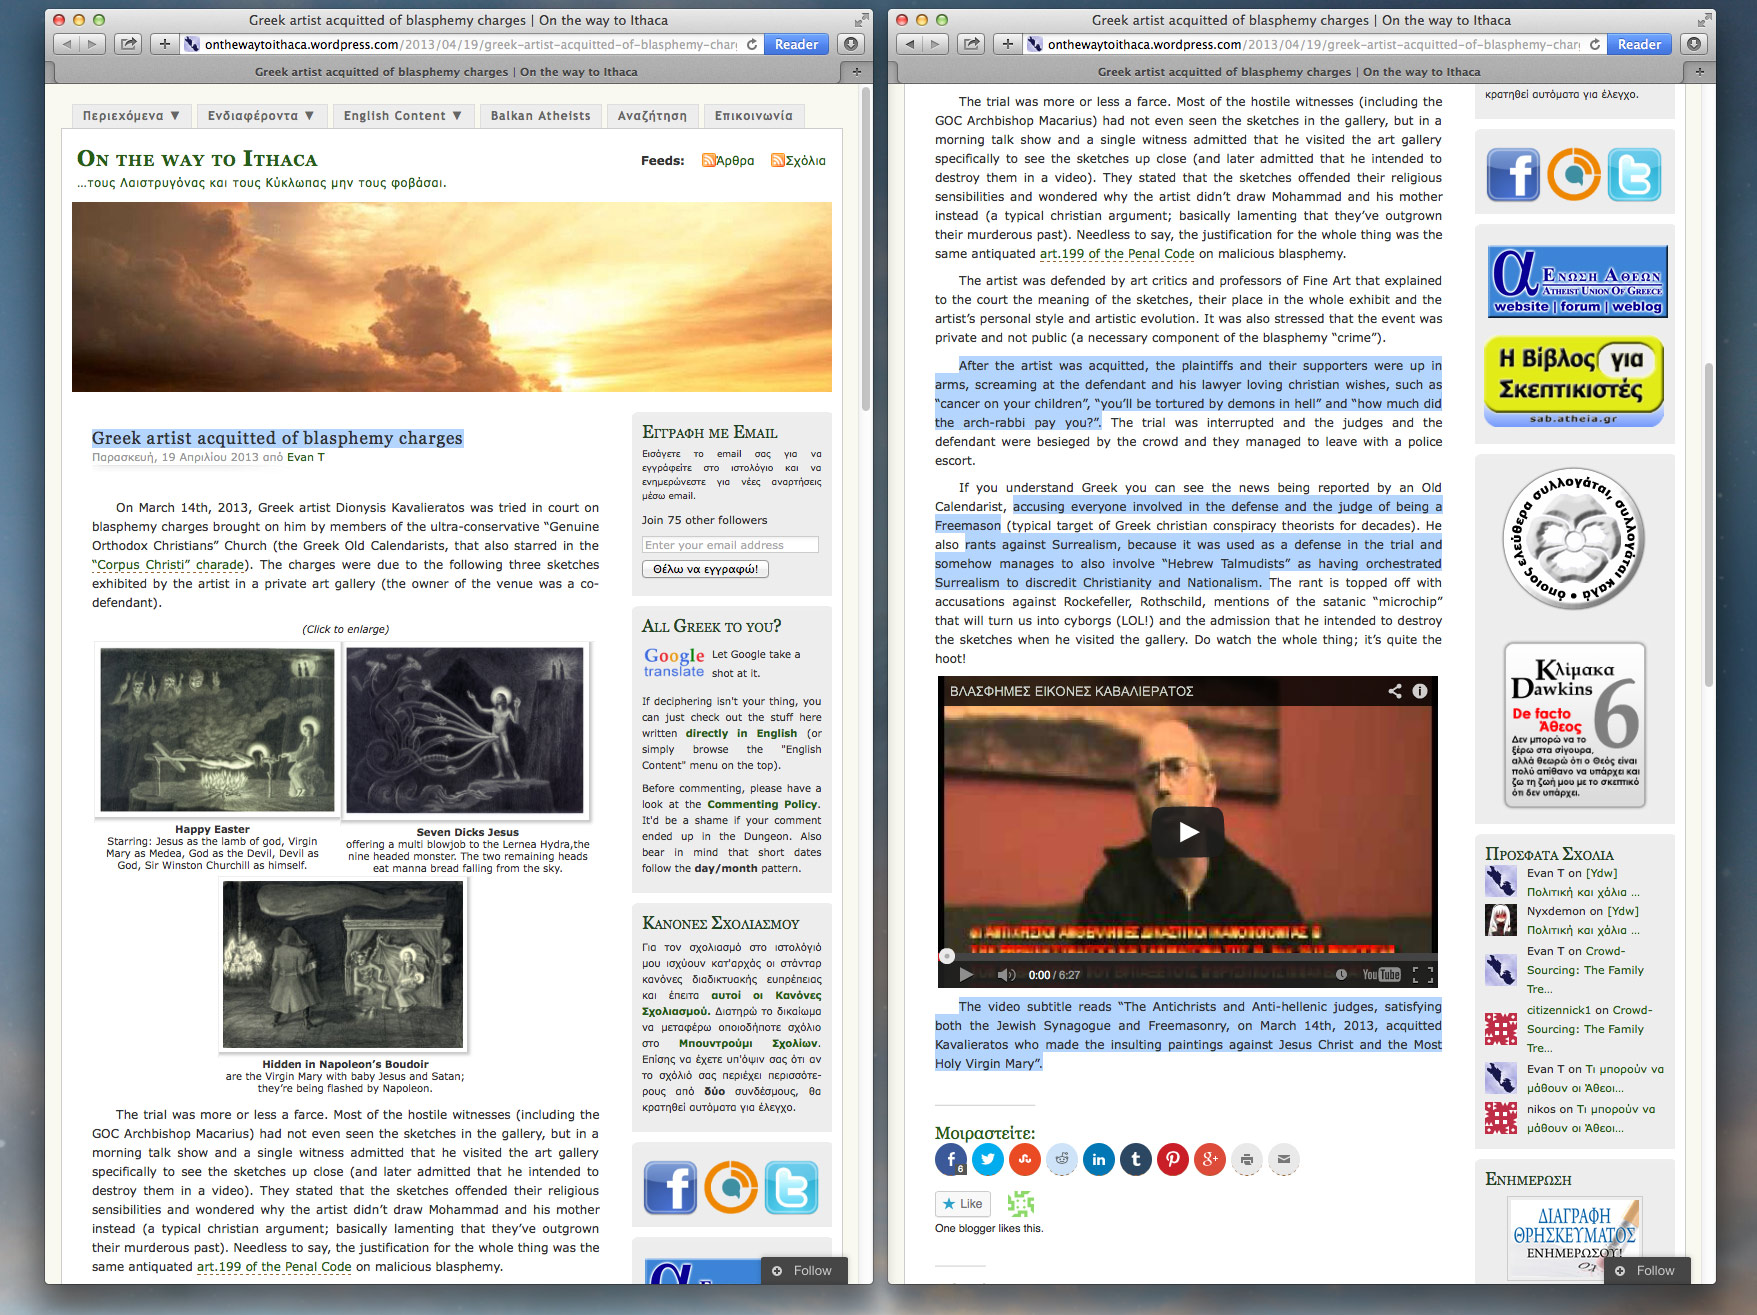The width and height of the screenshot is (1757, 1315).
Task: Click Like star button
Action: point(963,1204)
